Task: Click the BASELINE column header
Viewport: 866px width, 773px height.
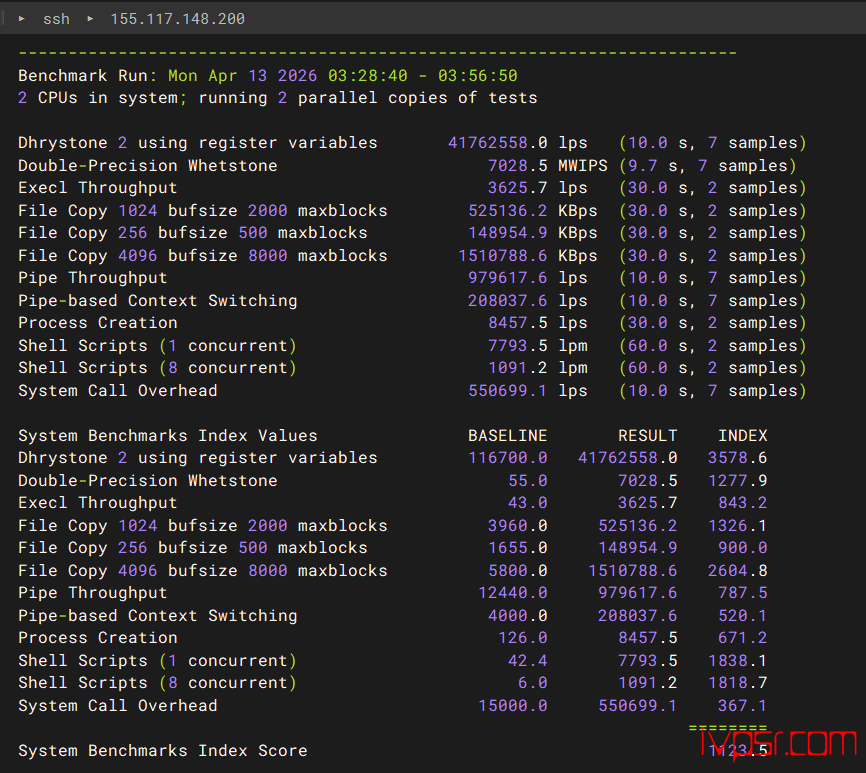Action: 507,436
